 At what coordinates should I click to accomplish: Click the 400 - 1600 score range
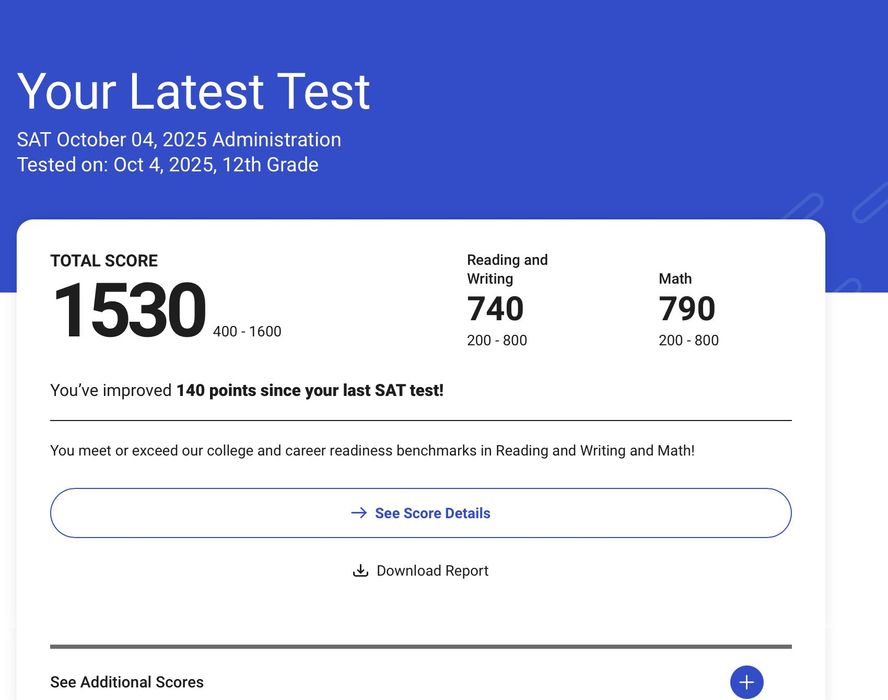click(x=247, y=331)
